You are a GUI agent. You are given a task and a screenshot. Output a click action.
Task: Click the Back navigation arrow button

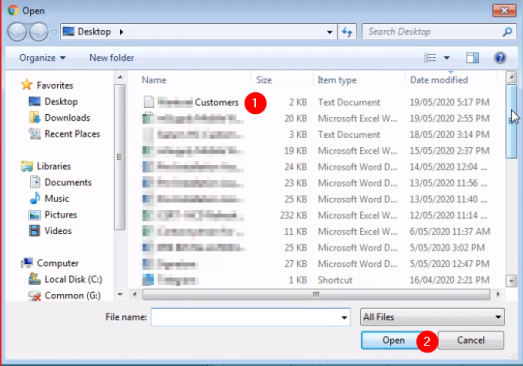click(x=17, y=32)
